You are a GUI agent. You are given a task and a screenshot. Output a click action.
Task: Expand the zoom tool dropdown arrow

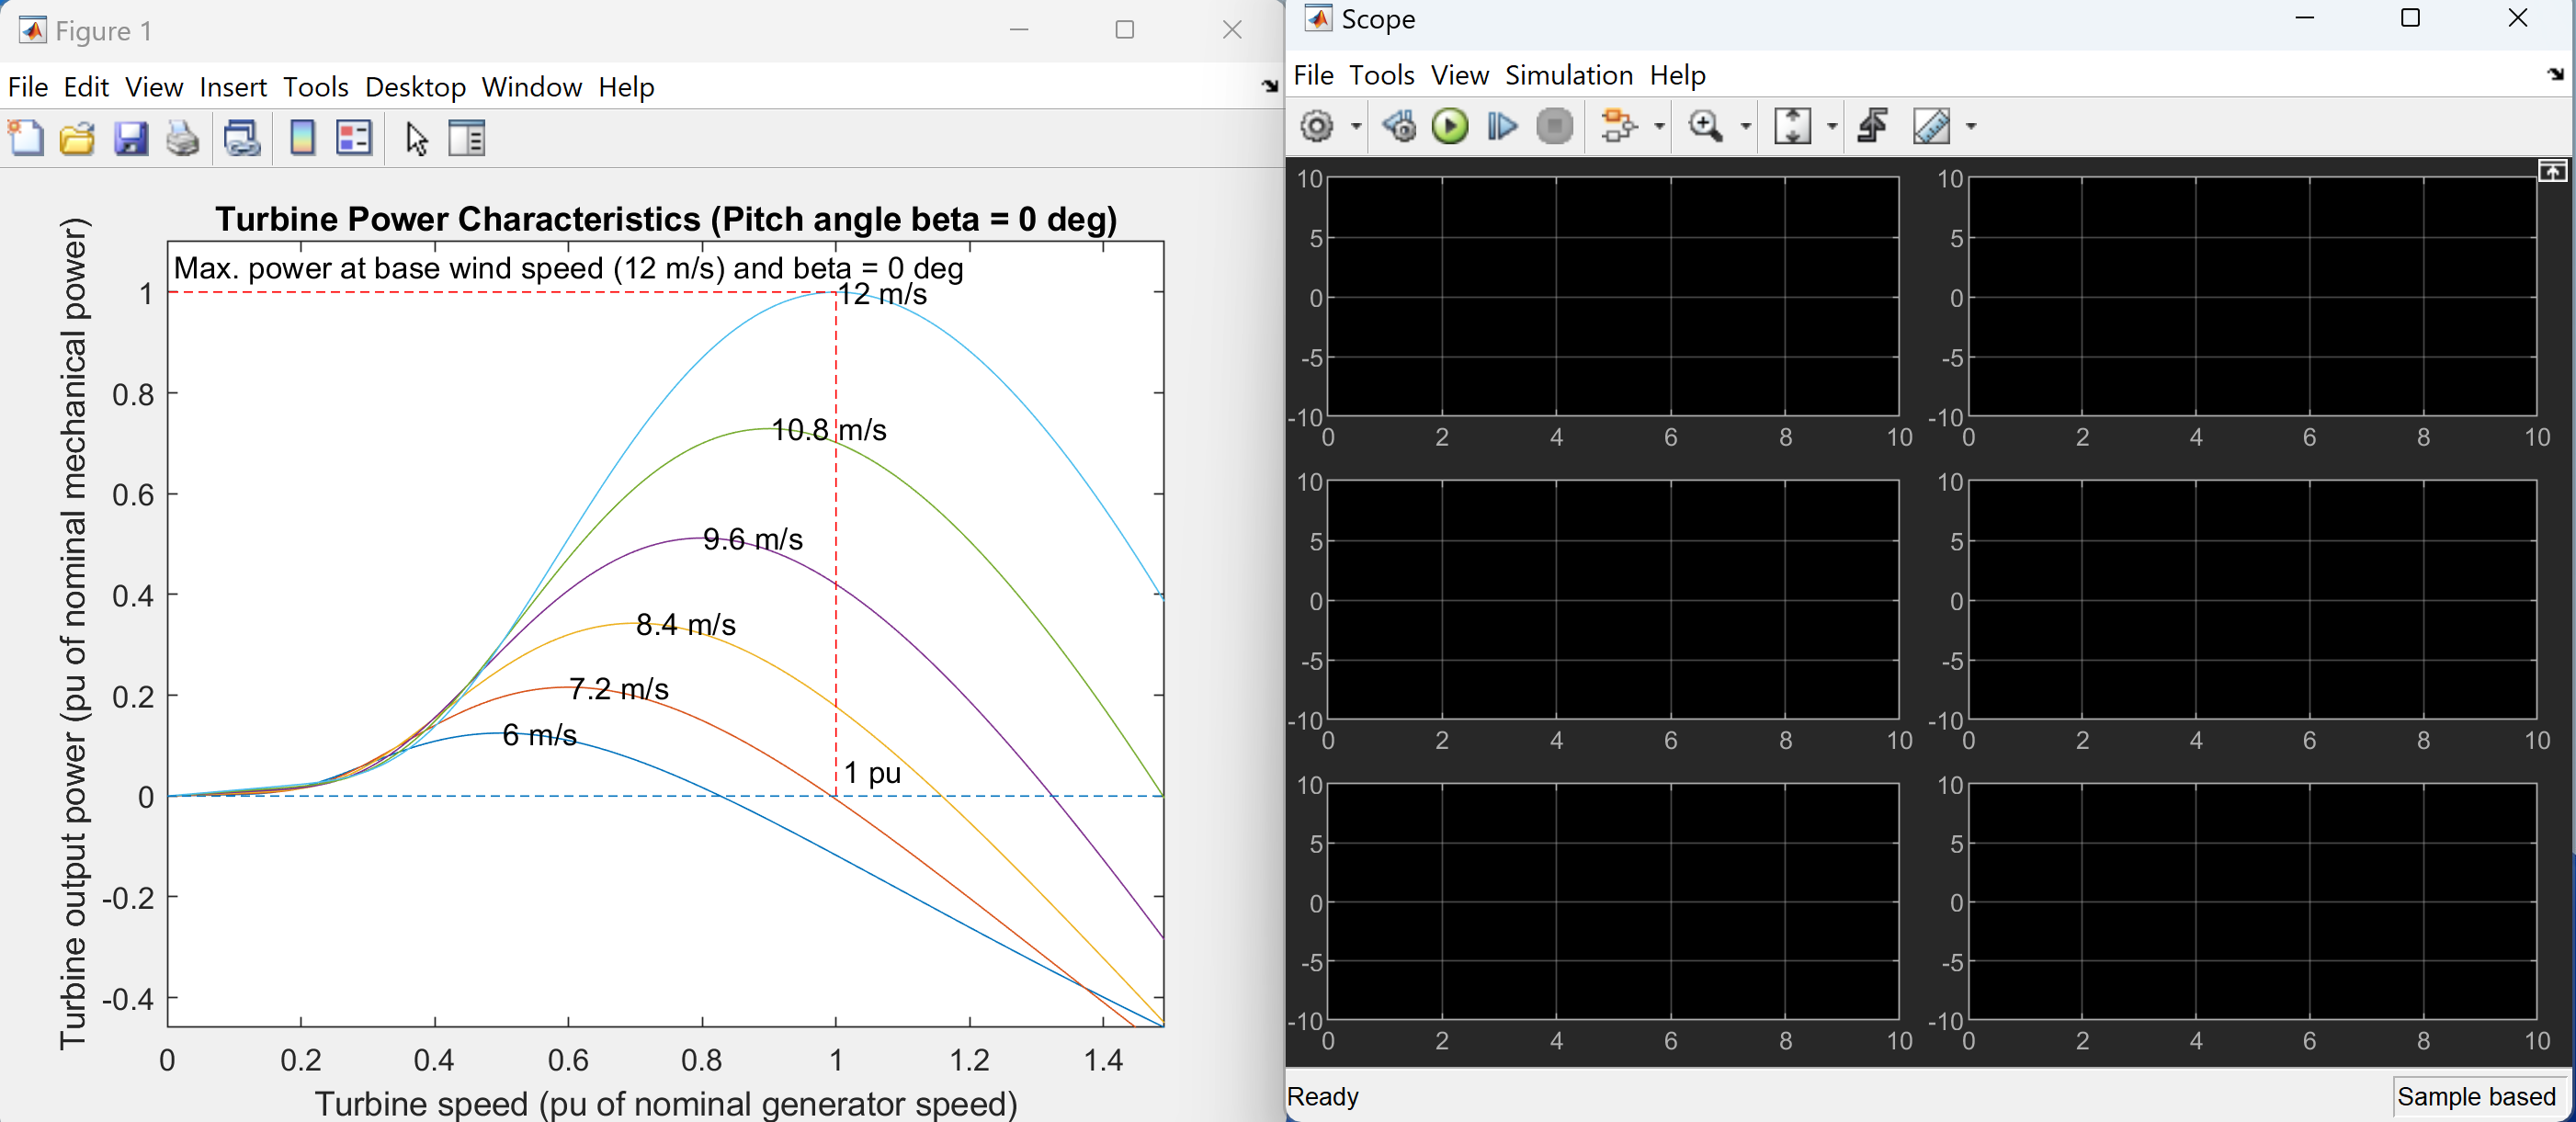pyautogui.click(x=1746, y=127)
